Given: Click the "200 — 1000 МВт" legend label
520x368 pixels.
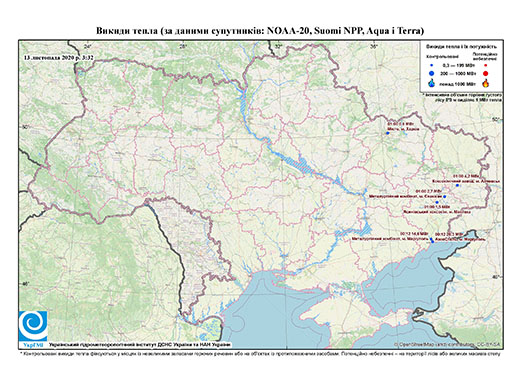Looking at the screenshot, I should [458, 73].
